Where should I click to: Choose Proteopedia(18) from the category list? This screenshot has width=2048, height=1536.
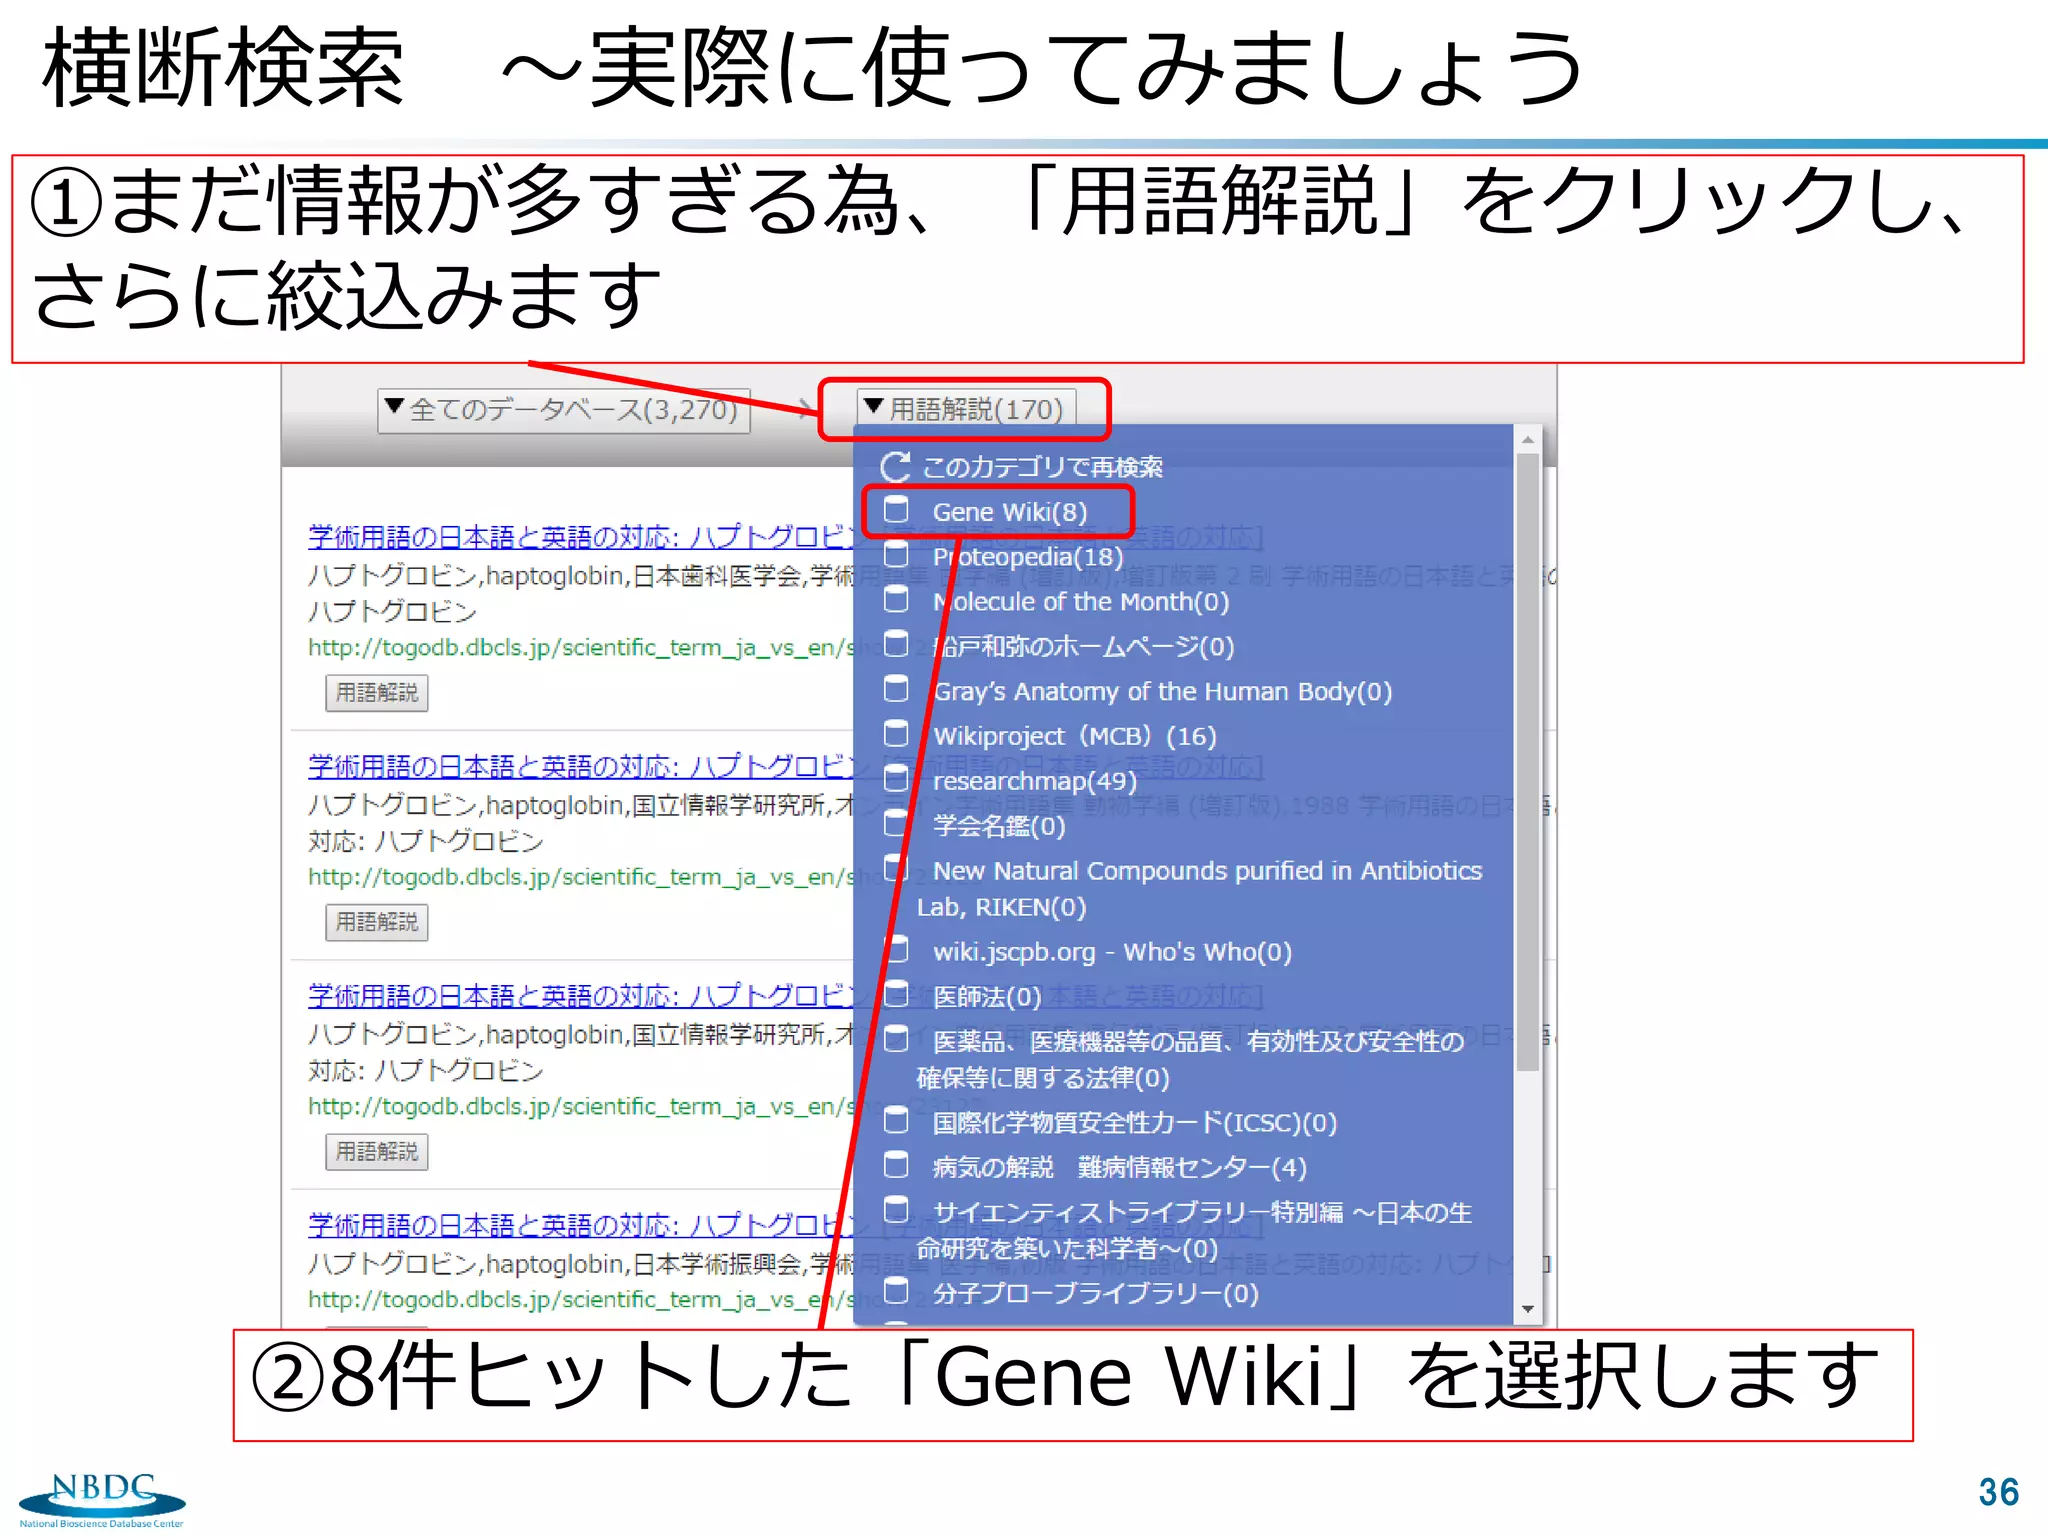tap(1027, 557)
